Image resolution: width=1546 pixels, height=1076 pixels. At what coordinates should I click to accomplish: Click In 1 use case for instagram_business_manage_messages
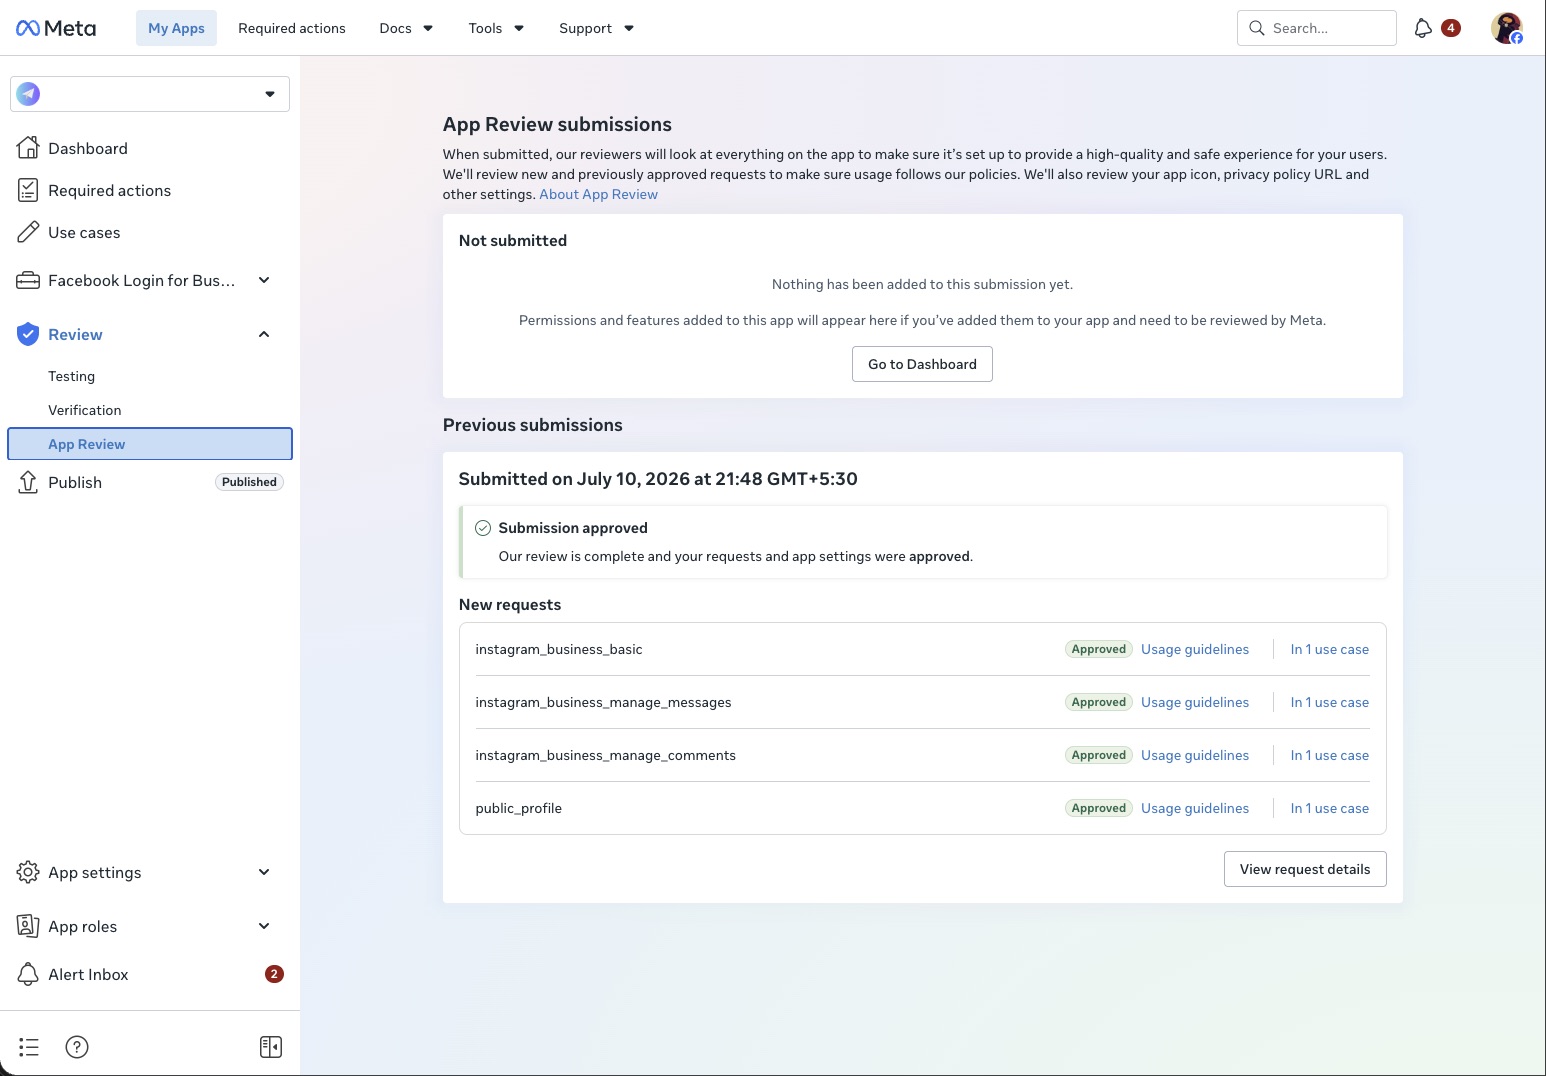pos(1330,702)
